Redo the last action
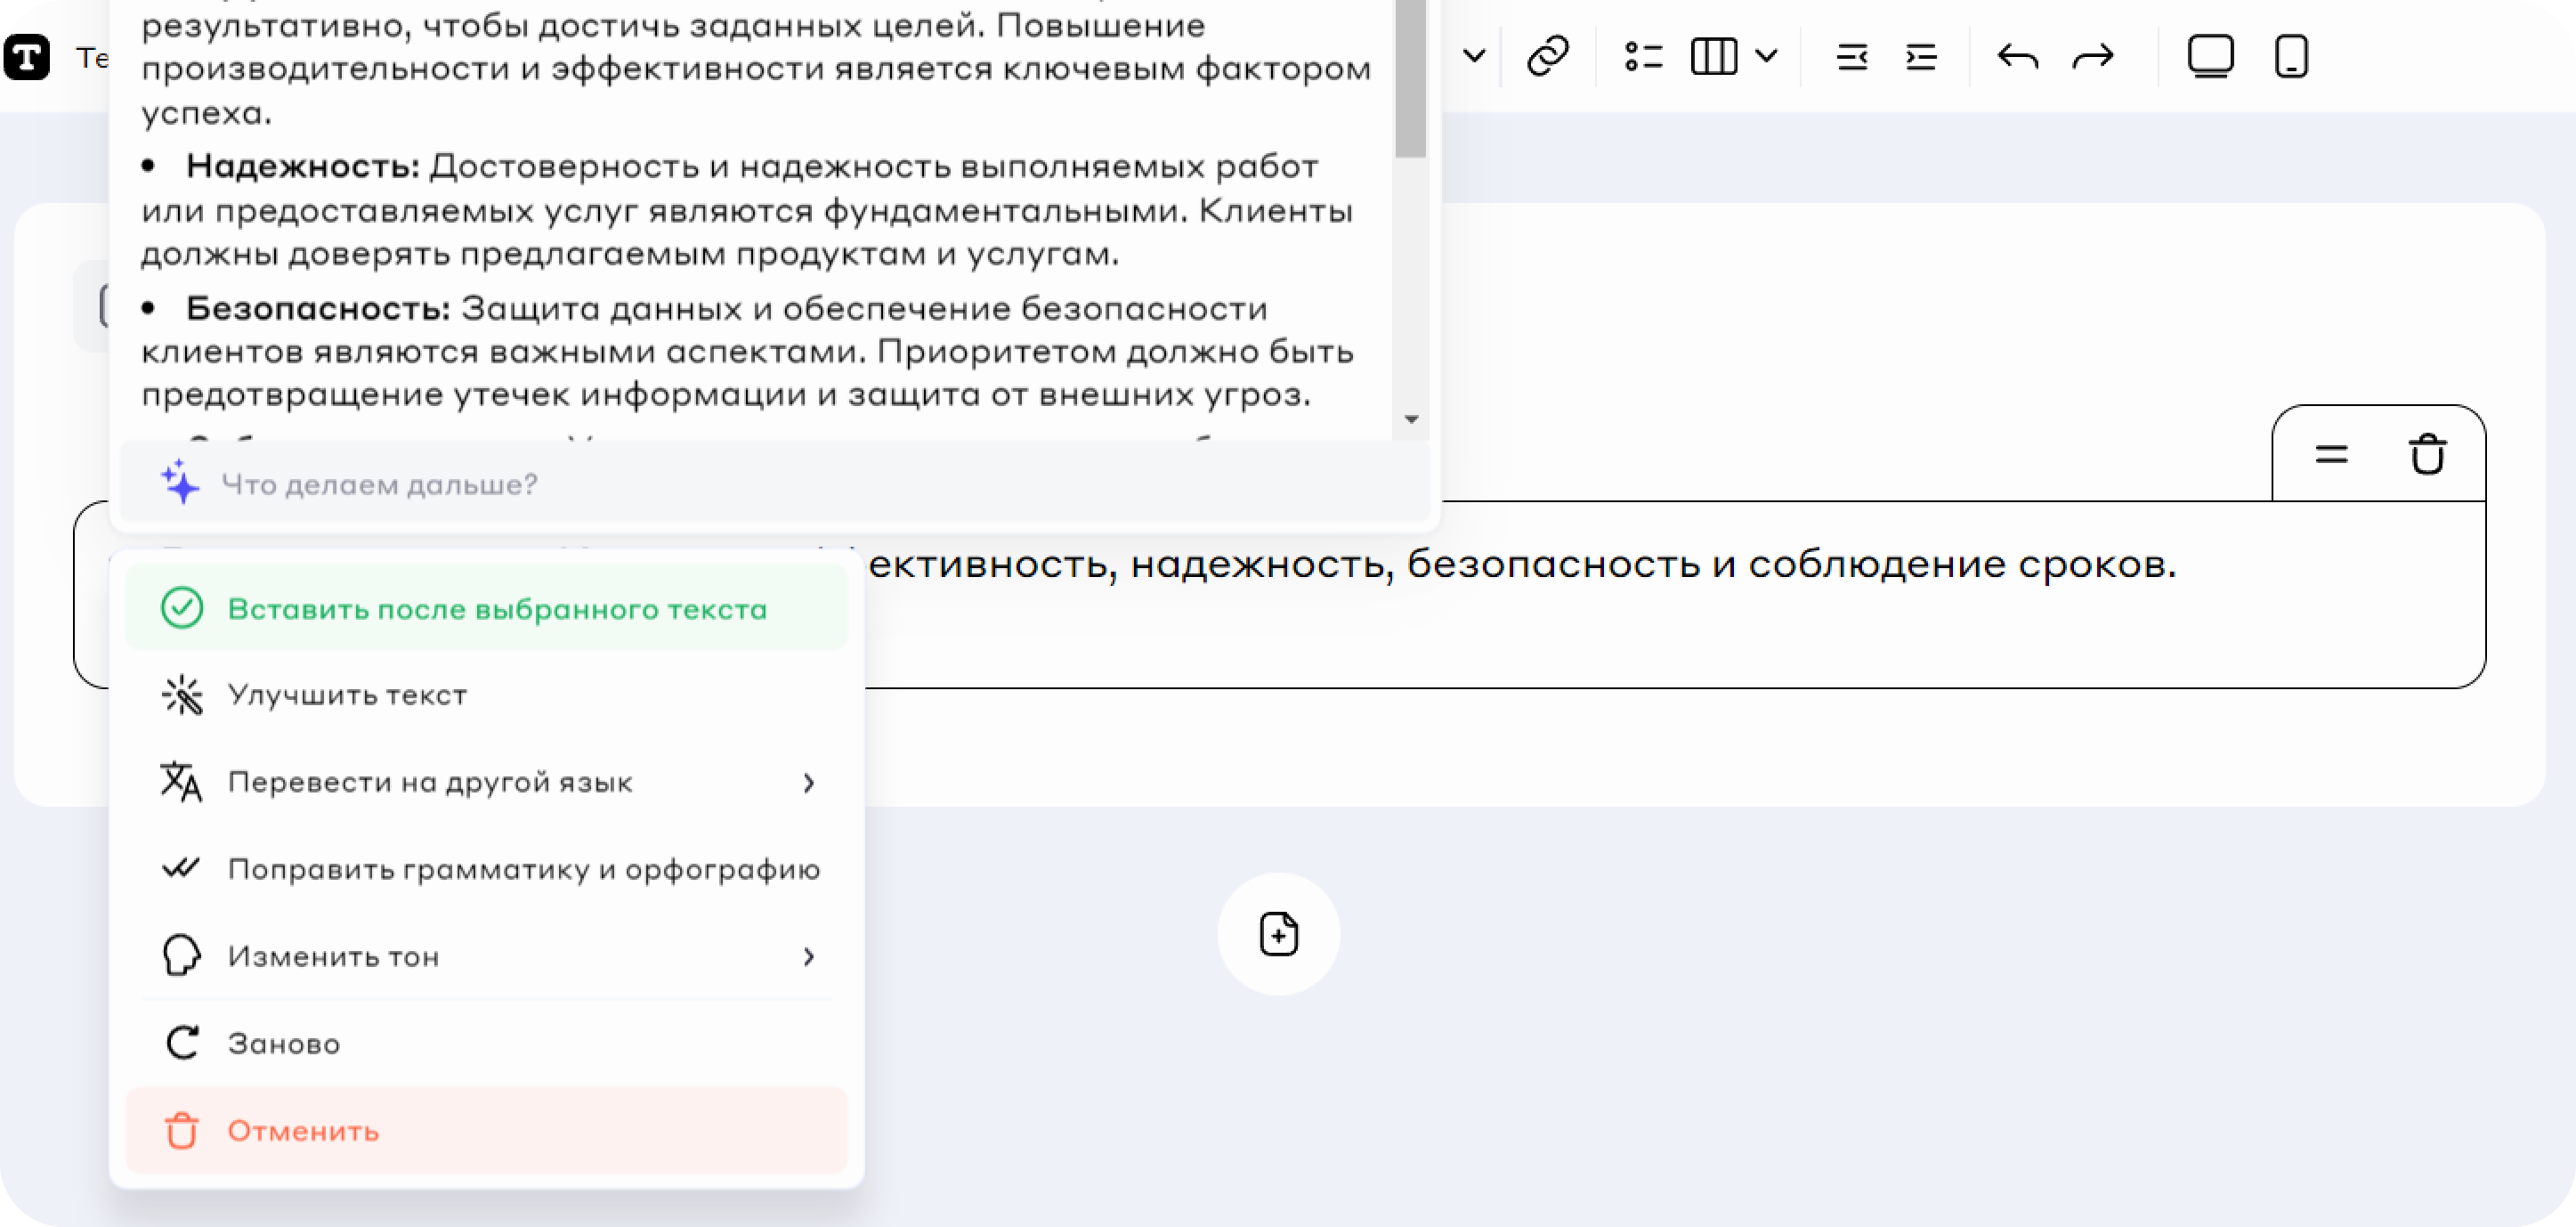 [2093, 56]
